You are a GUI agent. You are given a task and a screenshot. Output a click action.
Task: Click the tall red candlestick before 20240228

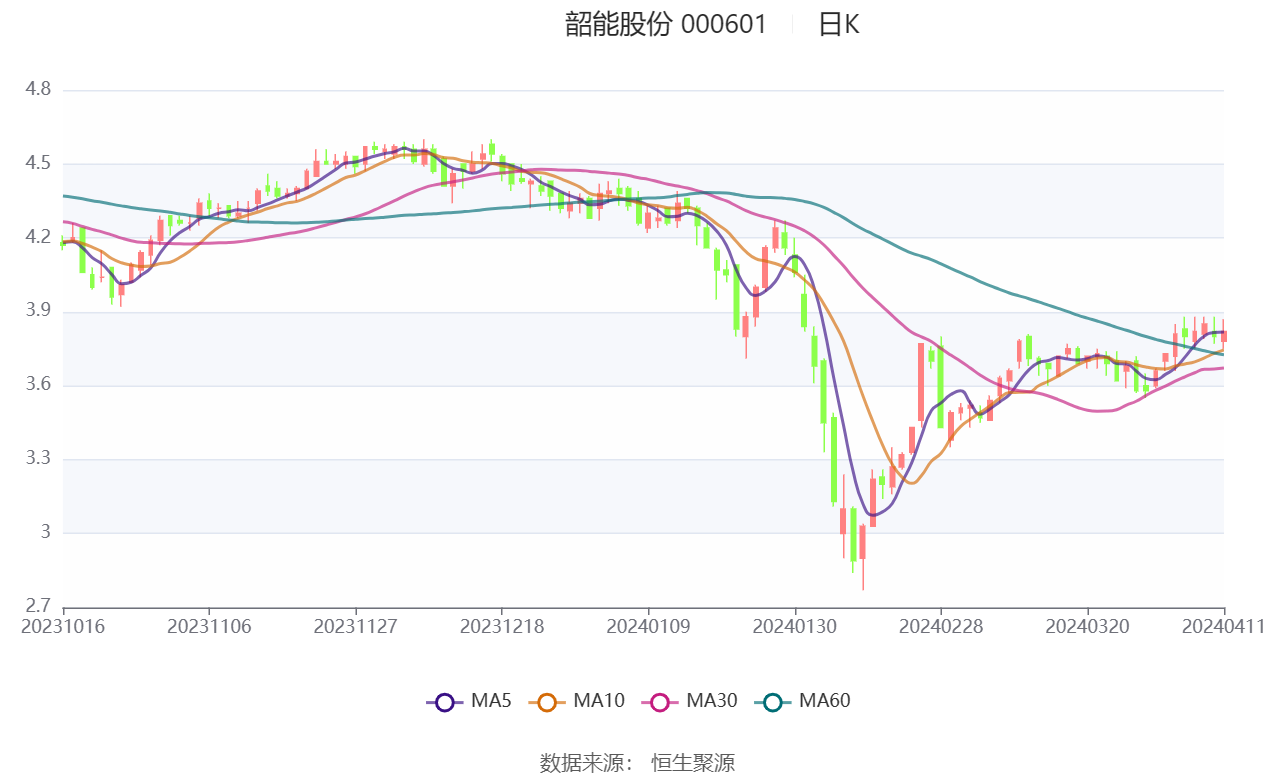pos(921,382)
